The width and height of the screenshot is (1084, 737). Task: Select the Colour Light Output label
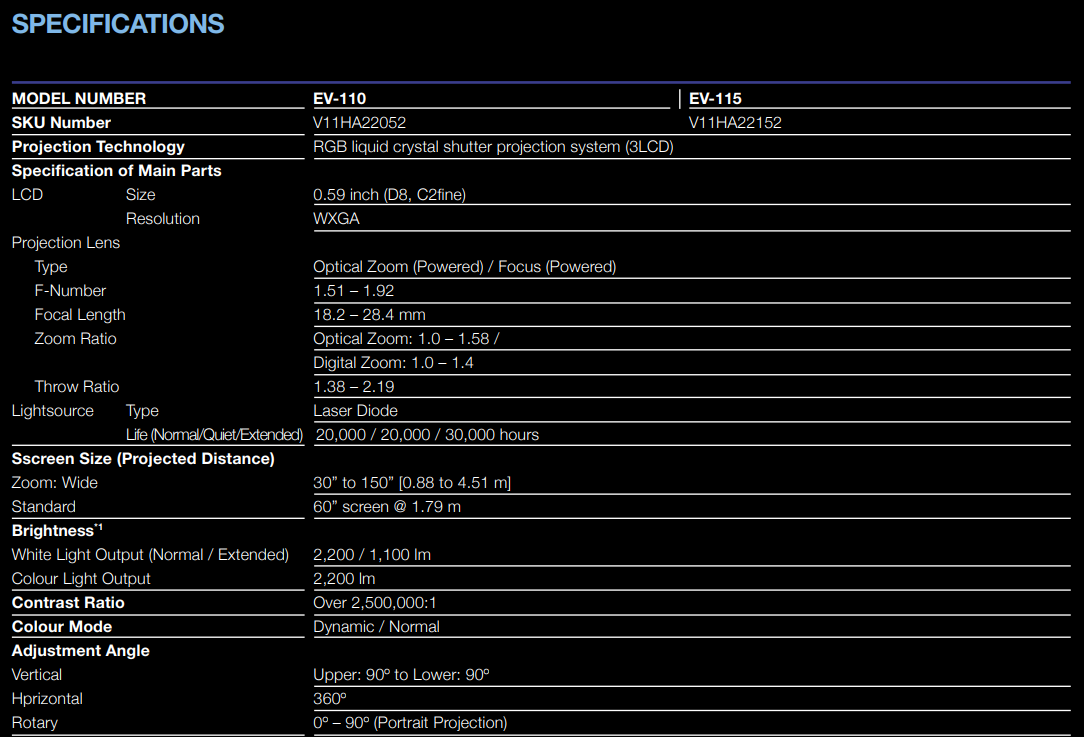(x=81, y=578)
